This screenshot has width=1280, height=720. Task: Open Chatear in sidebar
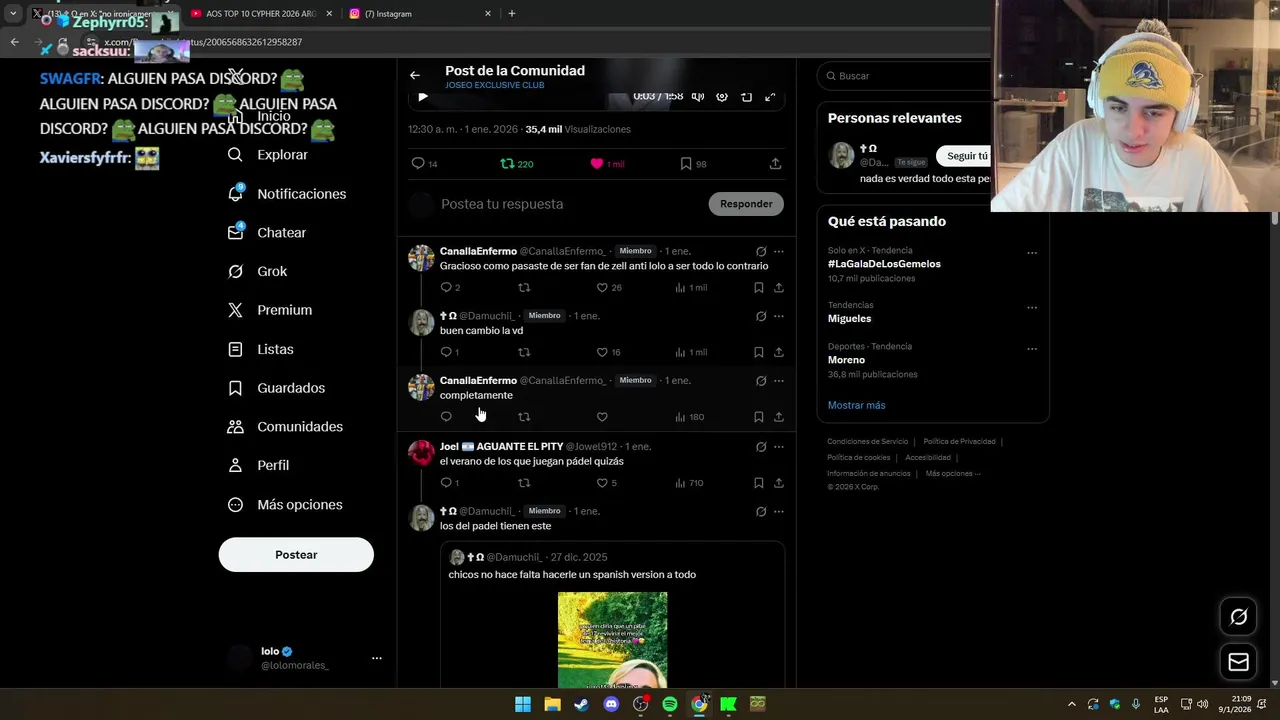point(267,233)
